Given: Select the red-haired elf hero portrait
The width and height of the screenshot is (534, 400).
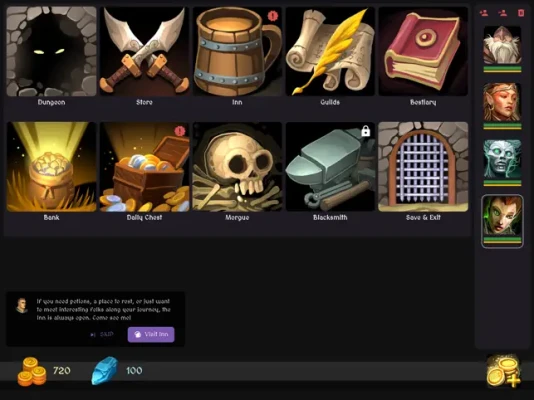Looking at the screenshot, I should pos(502,102).
